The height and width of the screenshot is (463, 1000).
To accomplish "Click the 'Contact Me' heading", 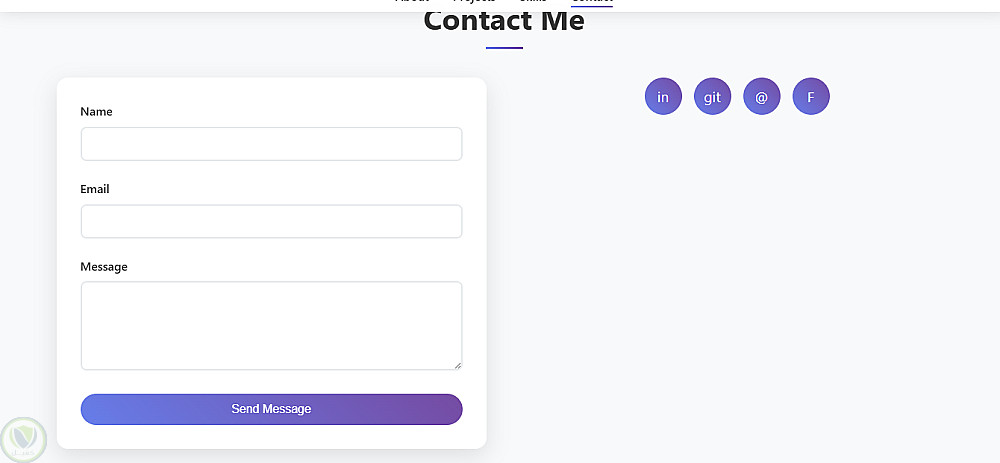I will pos(504,22).
